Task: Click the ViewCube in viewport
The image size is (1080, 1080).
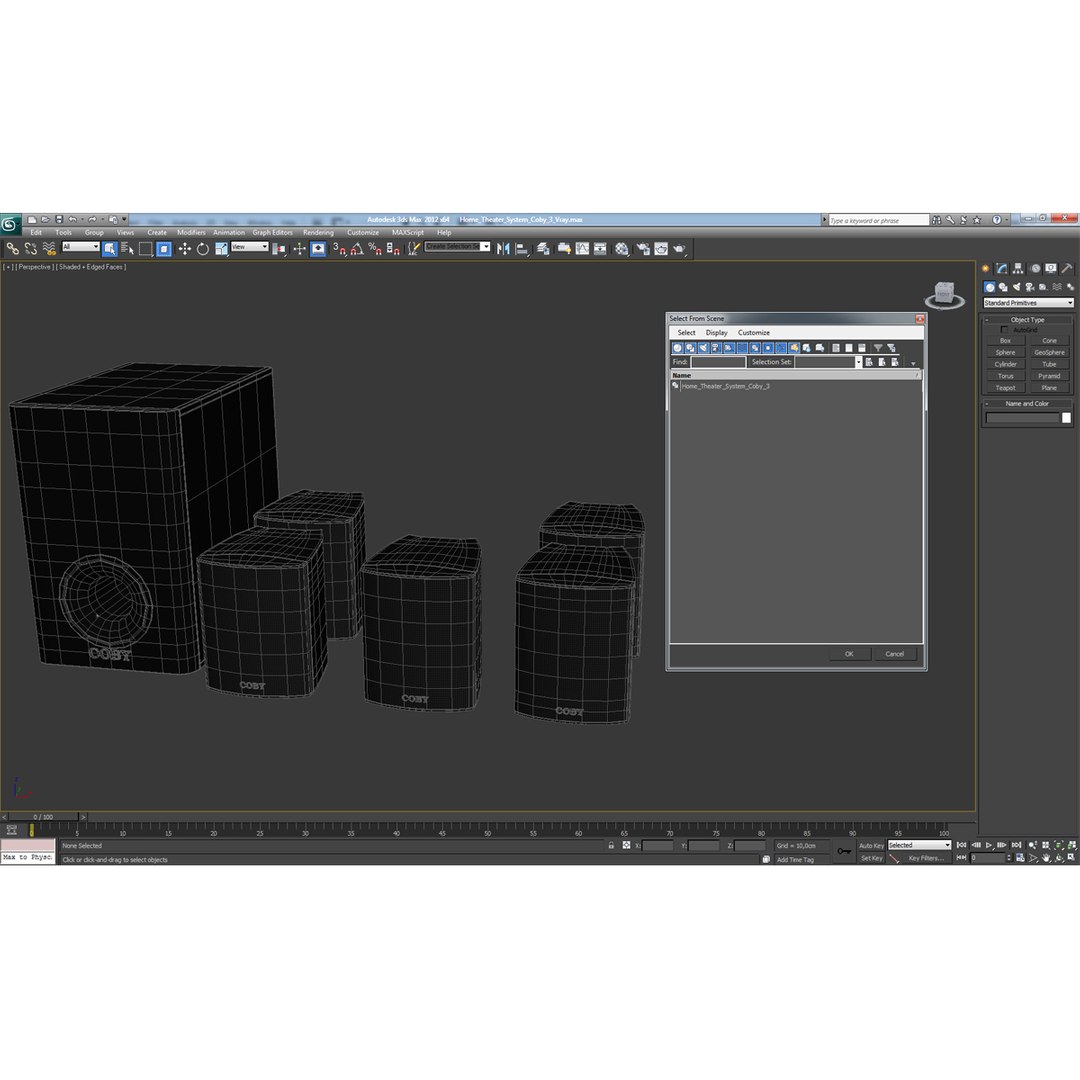Action: pos(944,295)
